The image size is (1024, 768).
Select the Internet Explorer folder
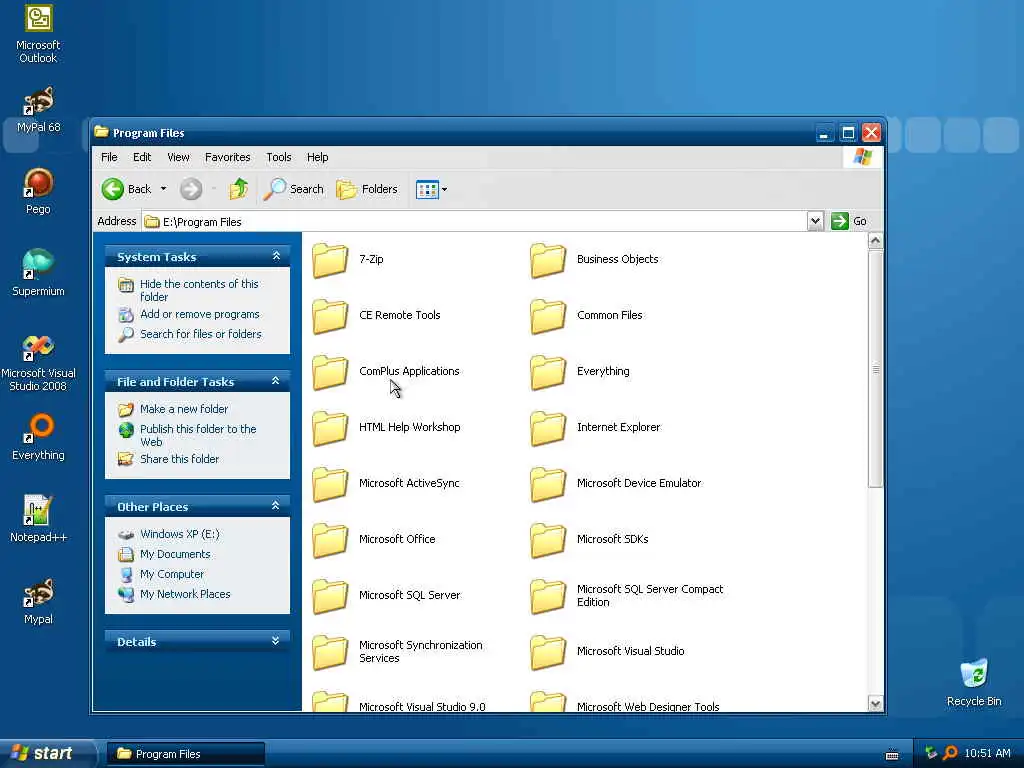[x=596, y=428]
